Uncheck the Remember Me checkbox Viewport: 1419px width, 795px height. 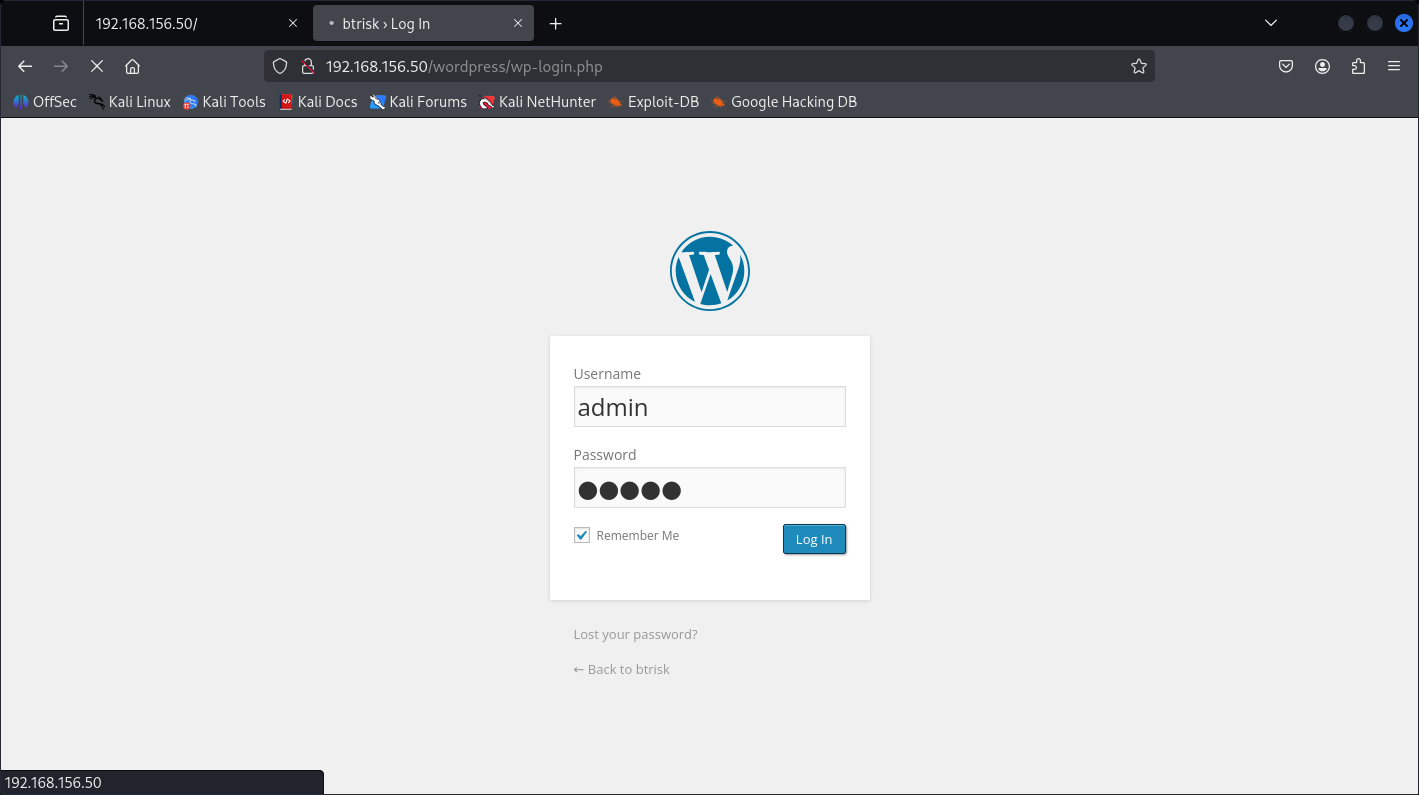point(582,535)
